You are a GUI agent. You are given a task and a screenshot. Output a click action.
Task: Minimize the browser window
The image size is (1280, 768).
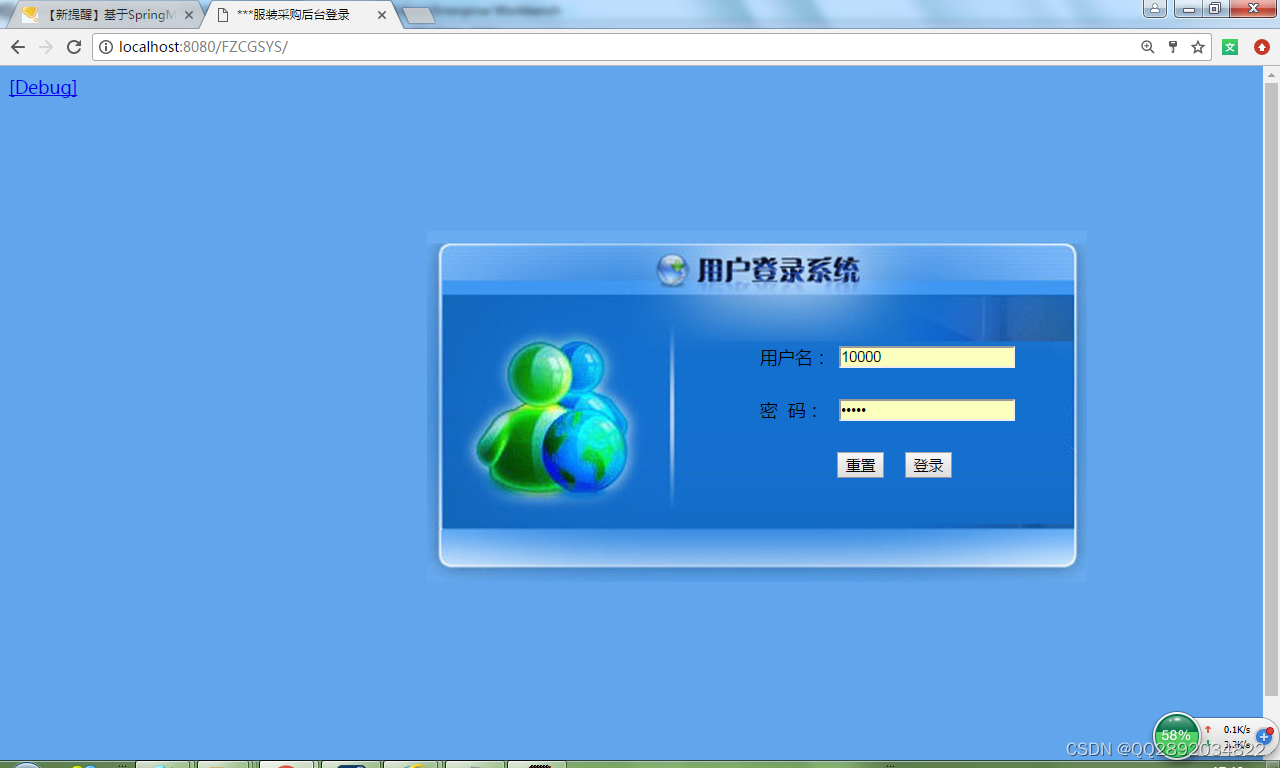(x=1188, y=9)
